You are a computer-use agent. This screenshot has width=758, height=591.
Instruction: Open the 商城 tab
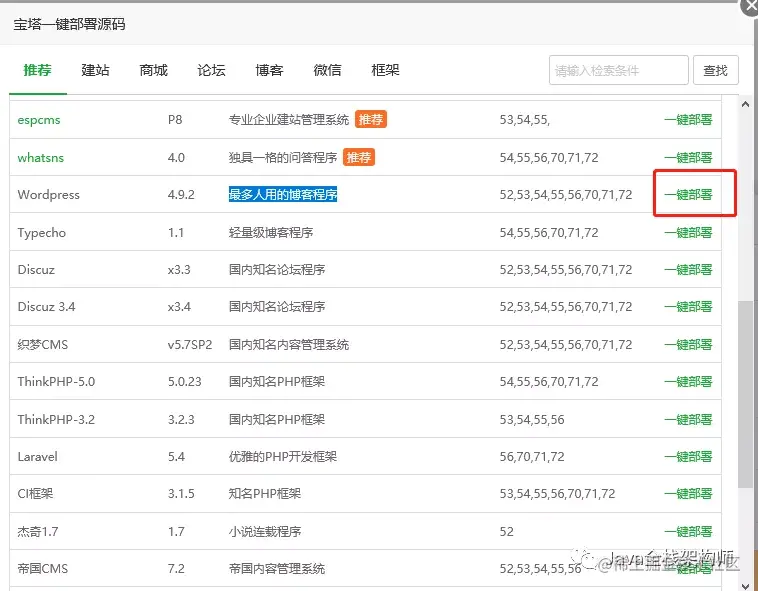pyautogui.click(x=153, y=71)
